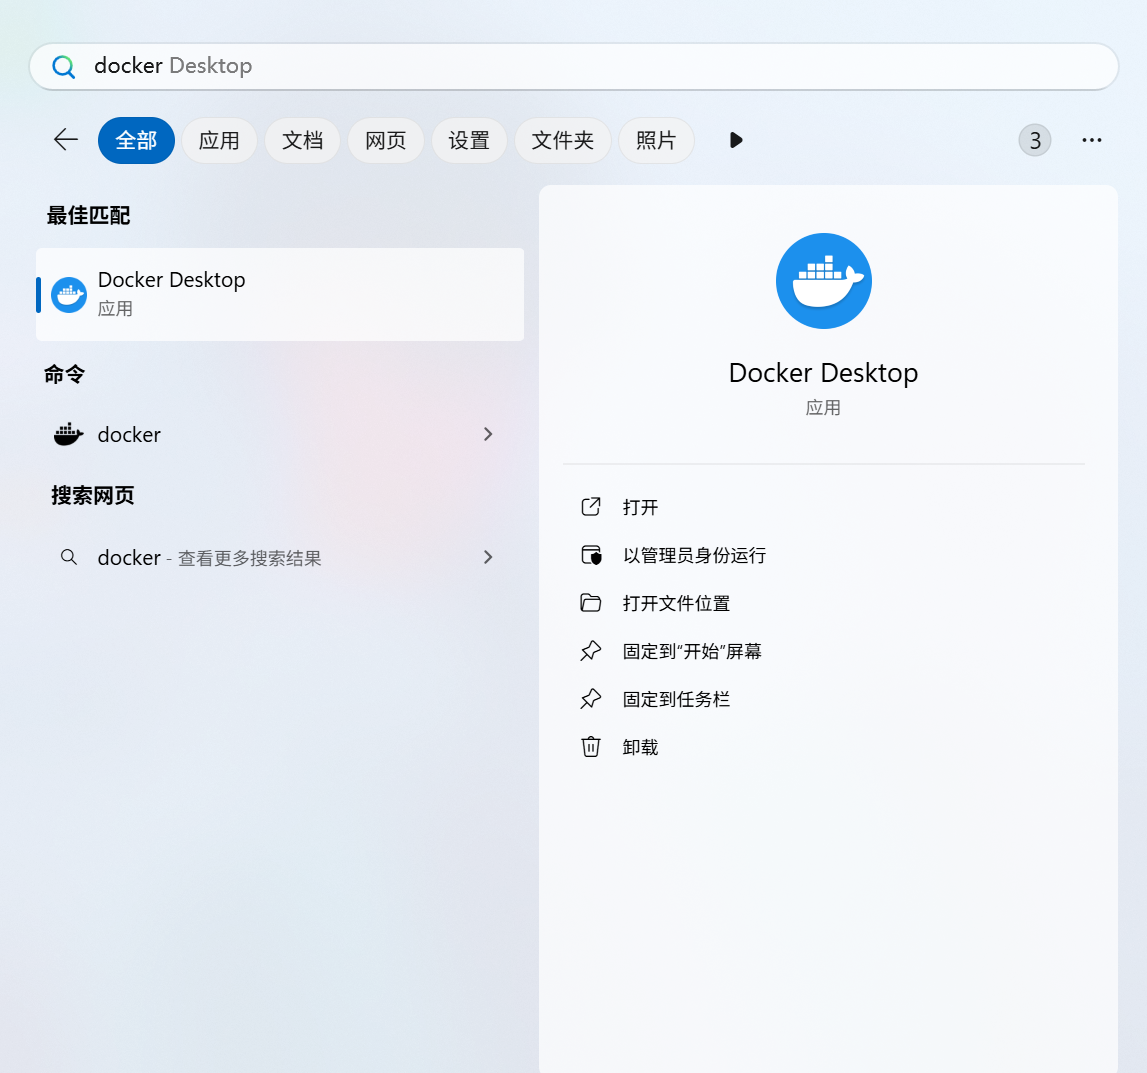The image size is (1147, 1073).
Task: Switch to the 应用 filter tab
Action: coord(219,140)
